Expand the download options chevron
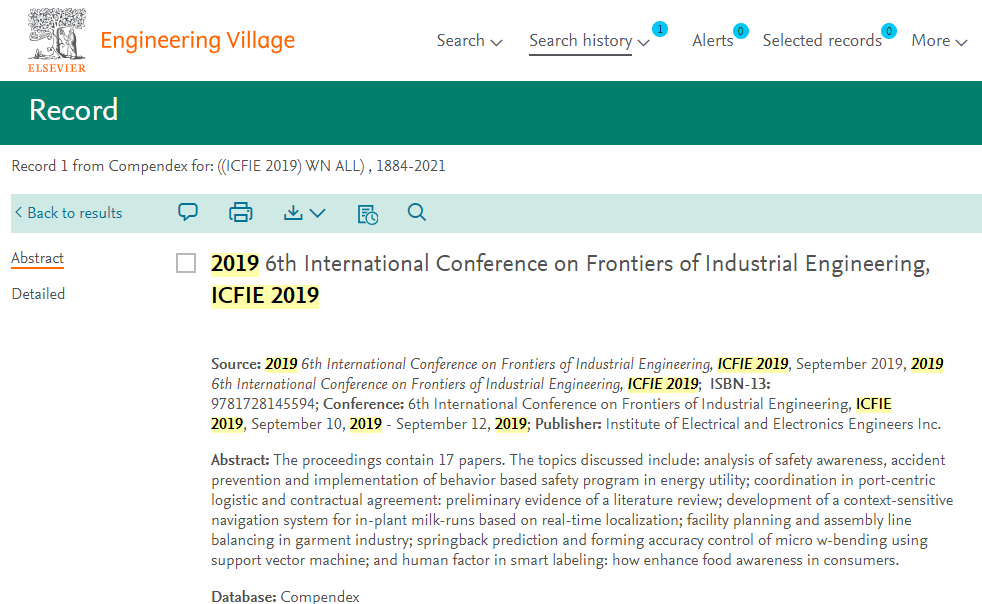Viewport: 982px width, 604px height. click(318, 213)
